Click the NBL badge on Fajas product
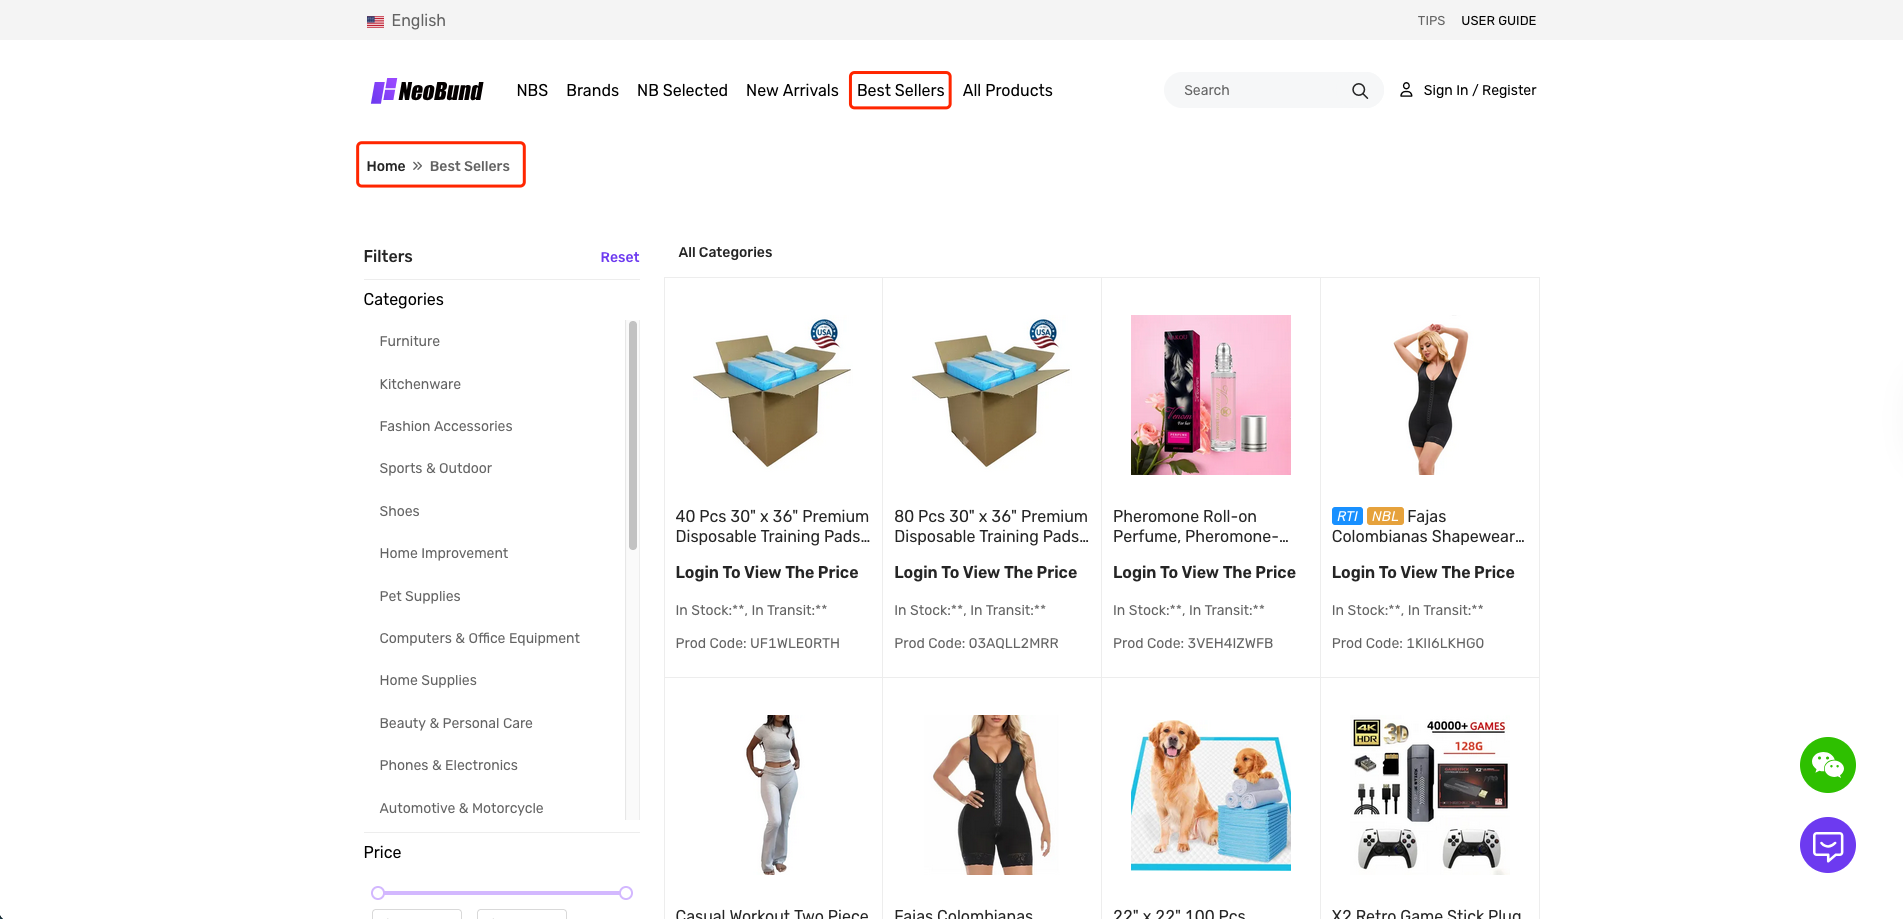Image resolution: width=1903 pixels, height=919 pixels. (x=1385, y=516)
